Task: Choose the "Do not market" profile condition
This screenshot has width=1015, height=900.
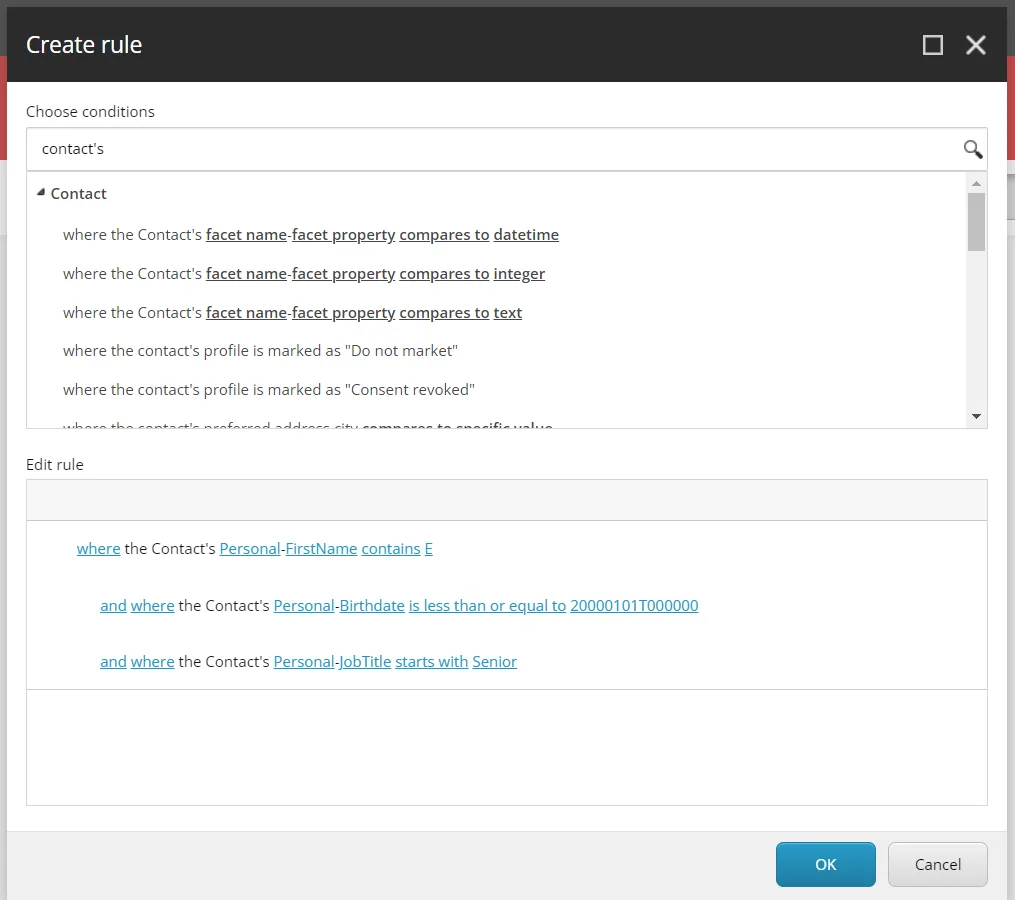Action: tap(260, 351)
